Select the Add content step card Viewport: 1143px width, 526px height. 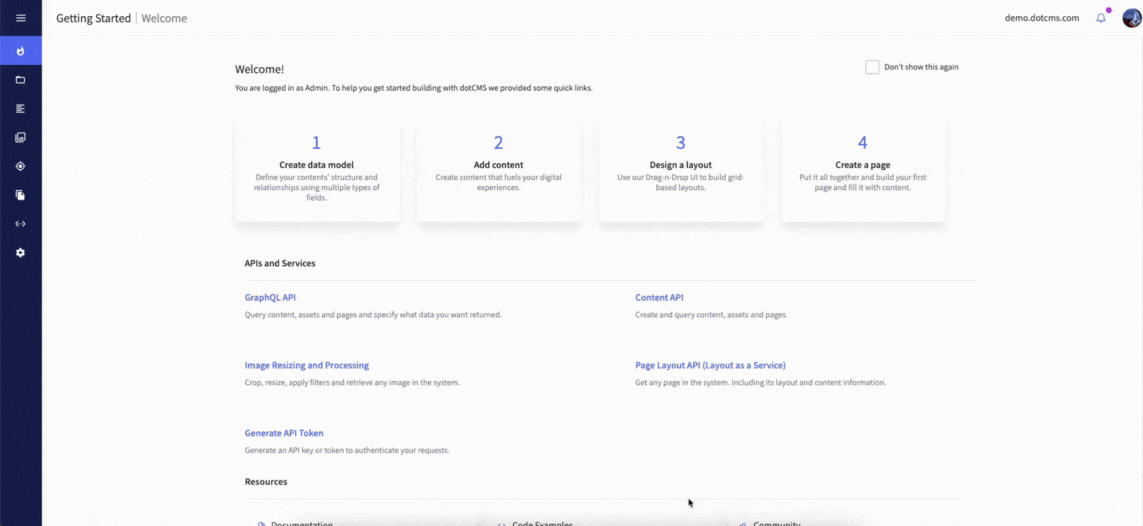point(498,171)
